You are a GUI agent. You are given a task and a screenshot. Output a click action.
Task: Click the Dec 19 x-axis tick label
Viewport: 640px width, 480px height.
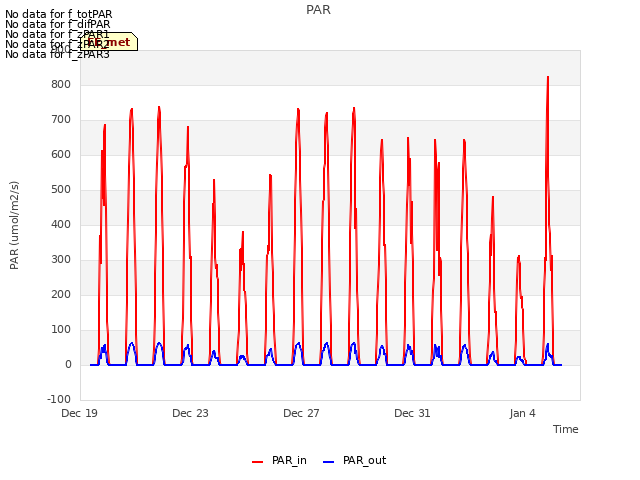pyautogui.click(x=79, y=413)
